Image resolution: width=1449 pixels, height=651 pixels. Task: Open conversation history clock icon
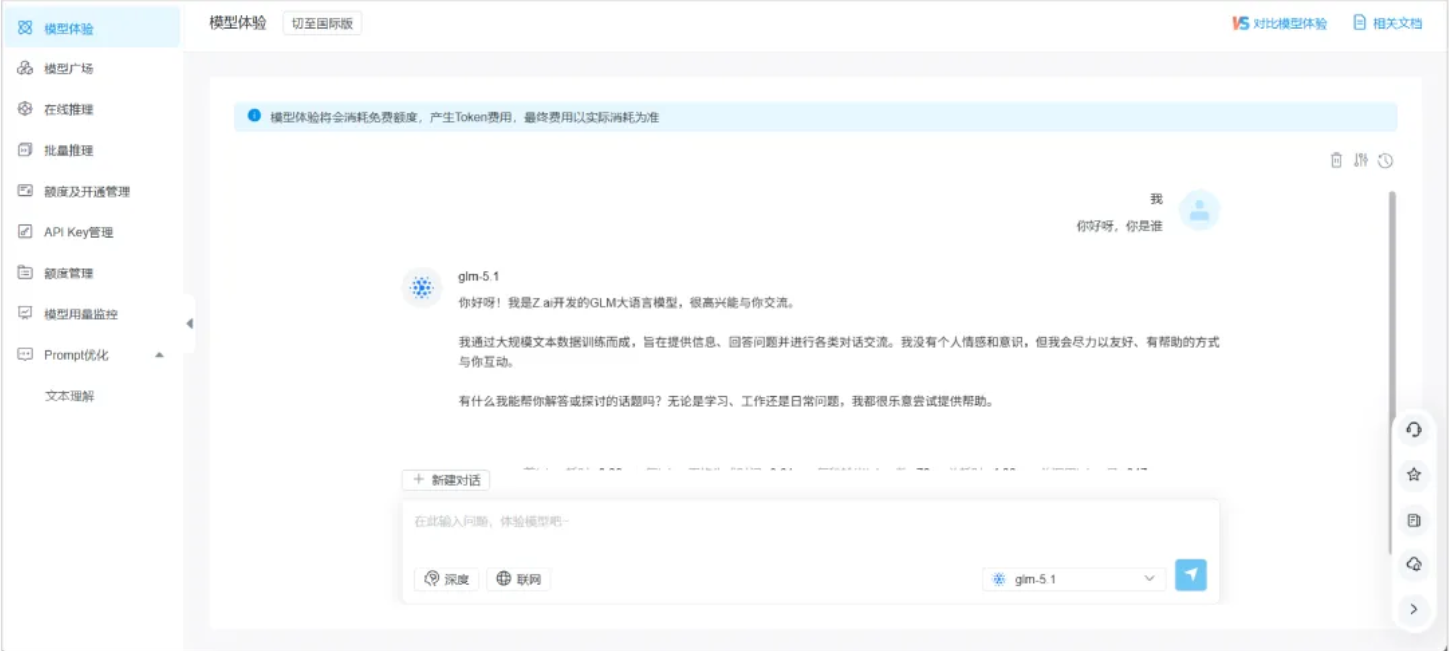[1385, 160]
